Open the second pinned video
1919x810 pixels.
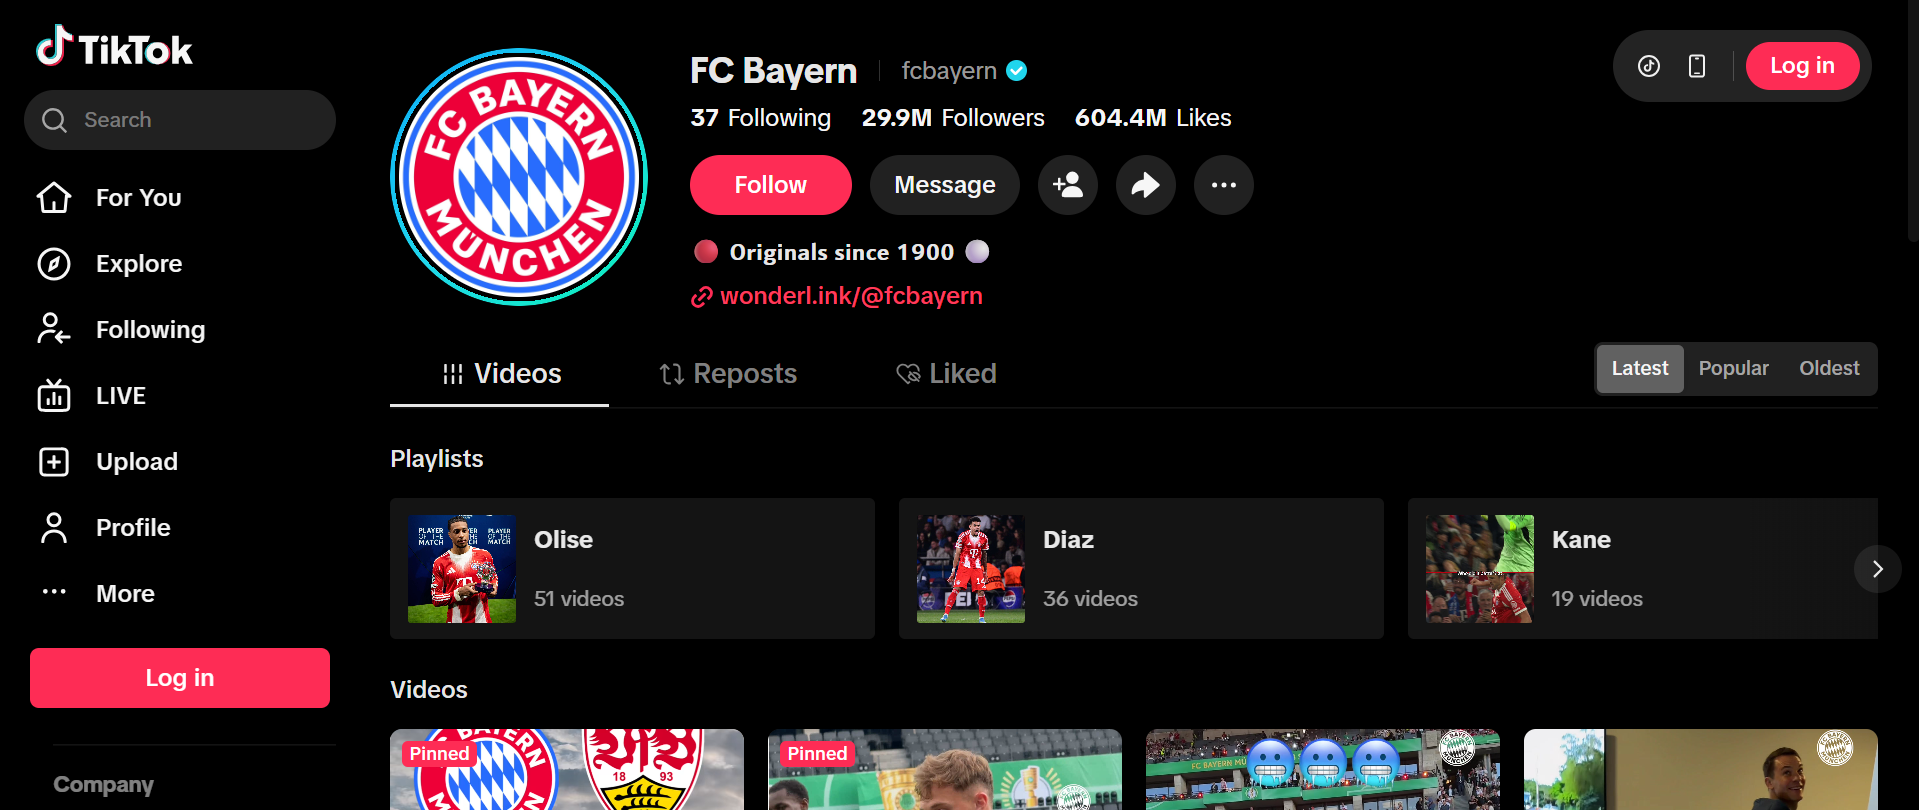(945, 770)
